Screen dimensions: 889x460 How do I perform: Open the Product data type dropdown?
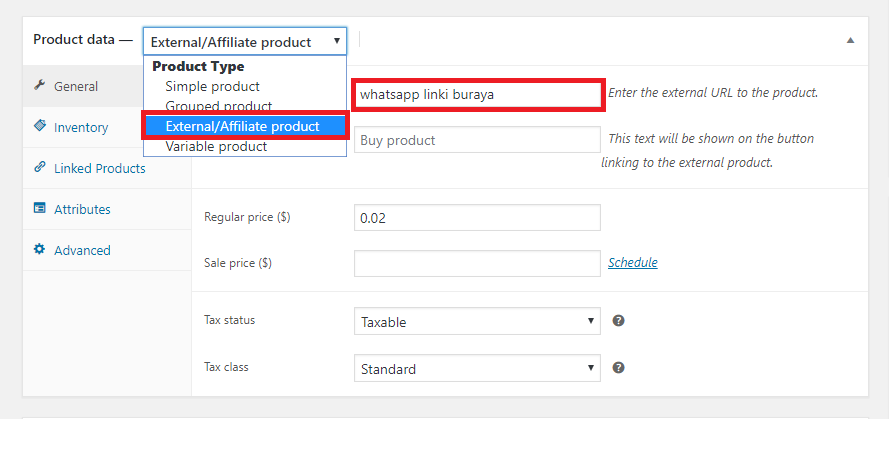[x=245, y=41]
